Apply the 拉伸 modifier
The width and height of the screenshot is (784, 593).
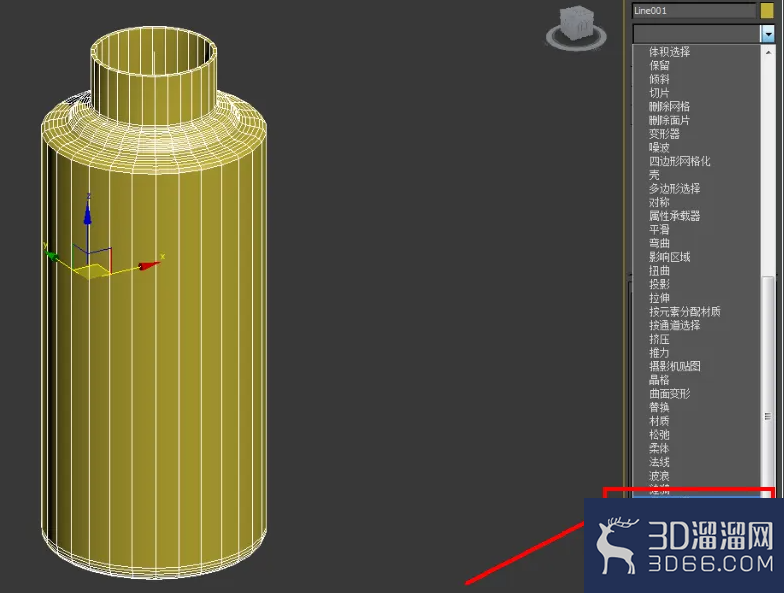[x=659, y=298]
